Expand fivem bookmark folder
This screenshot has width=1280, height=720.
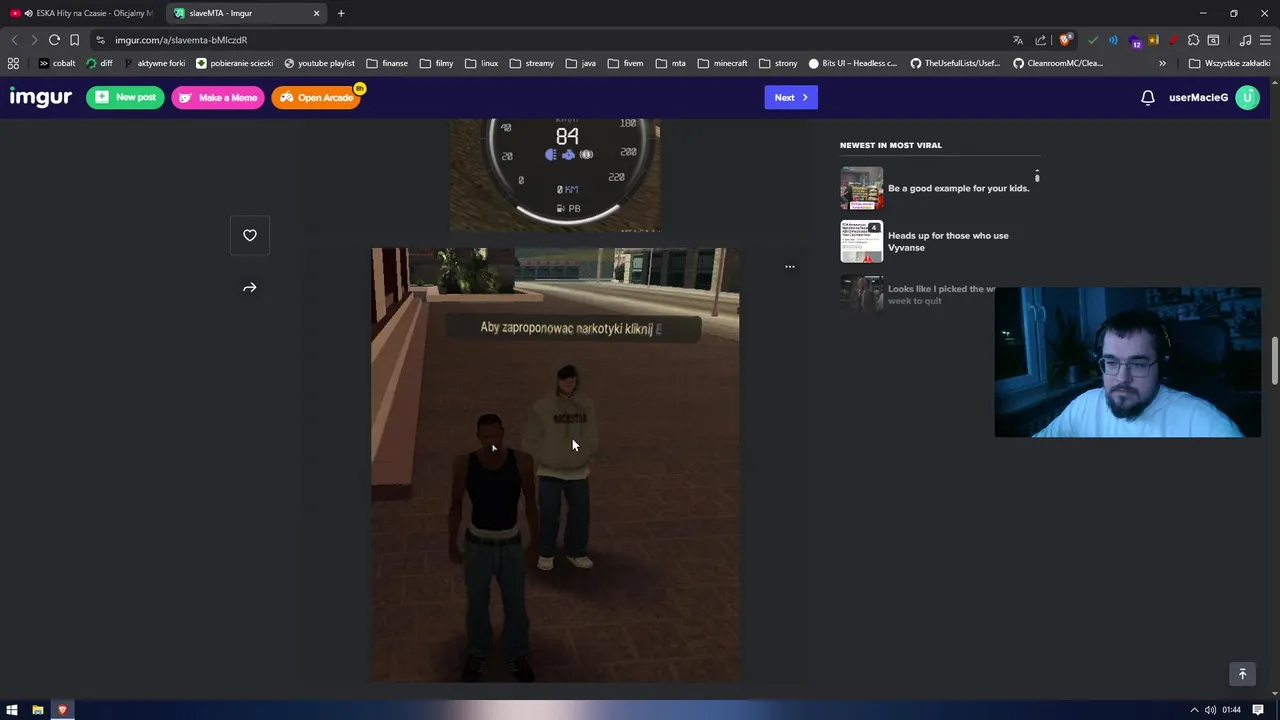coord(625,63)
